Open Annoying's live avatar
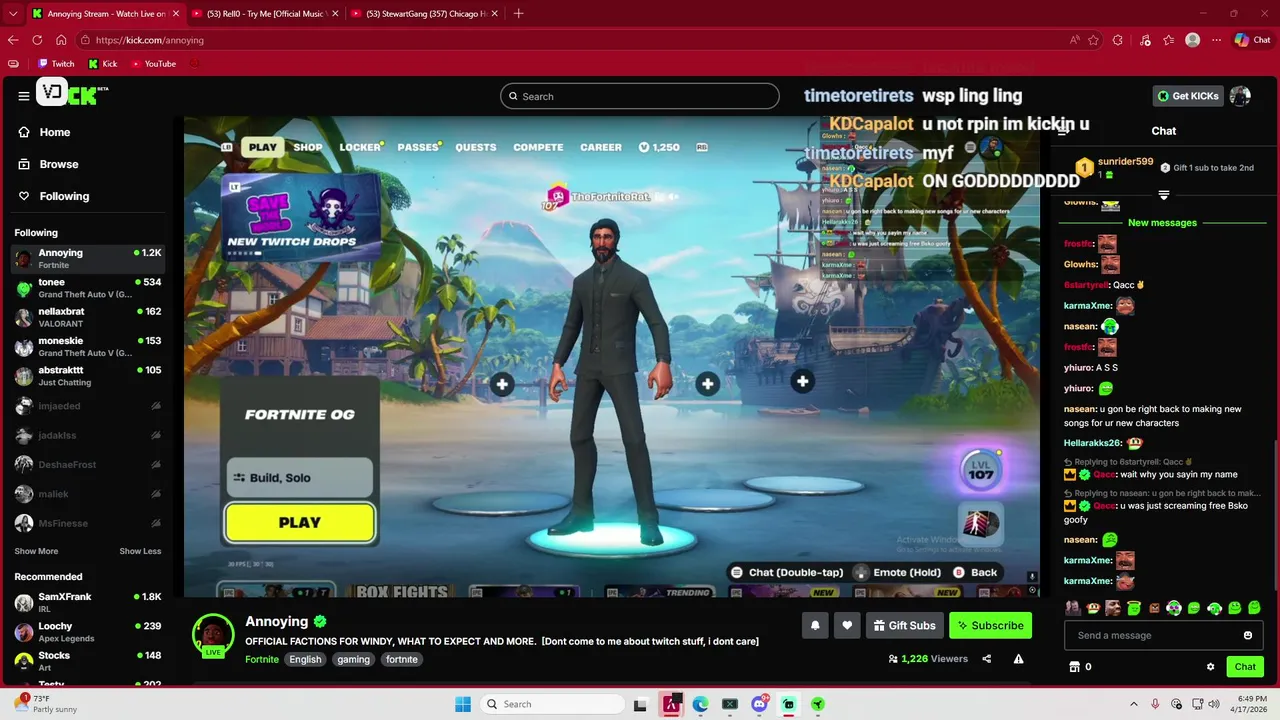 coord(213,634)
